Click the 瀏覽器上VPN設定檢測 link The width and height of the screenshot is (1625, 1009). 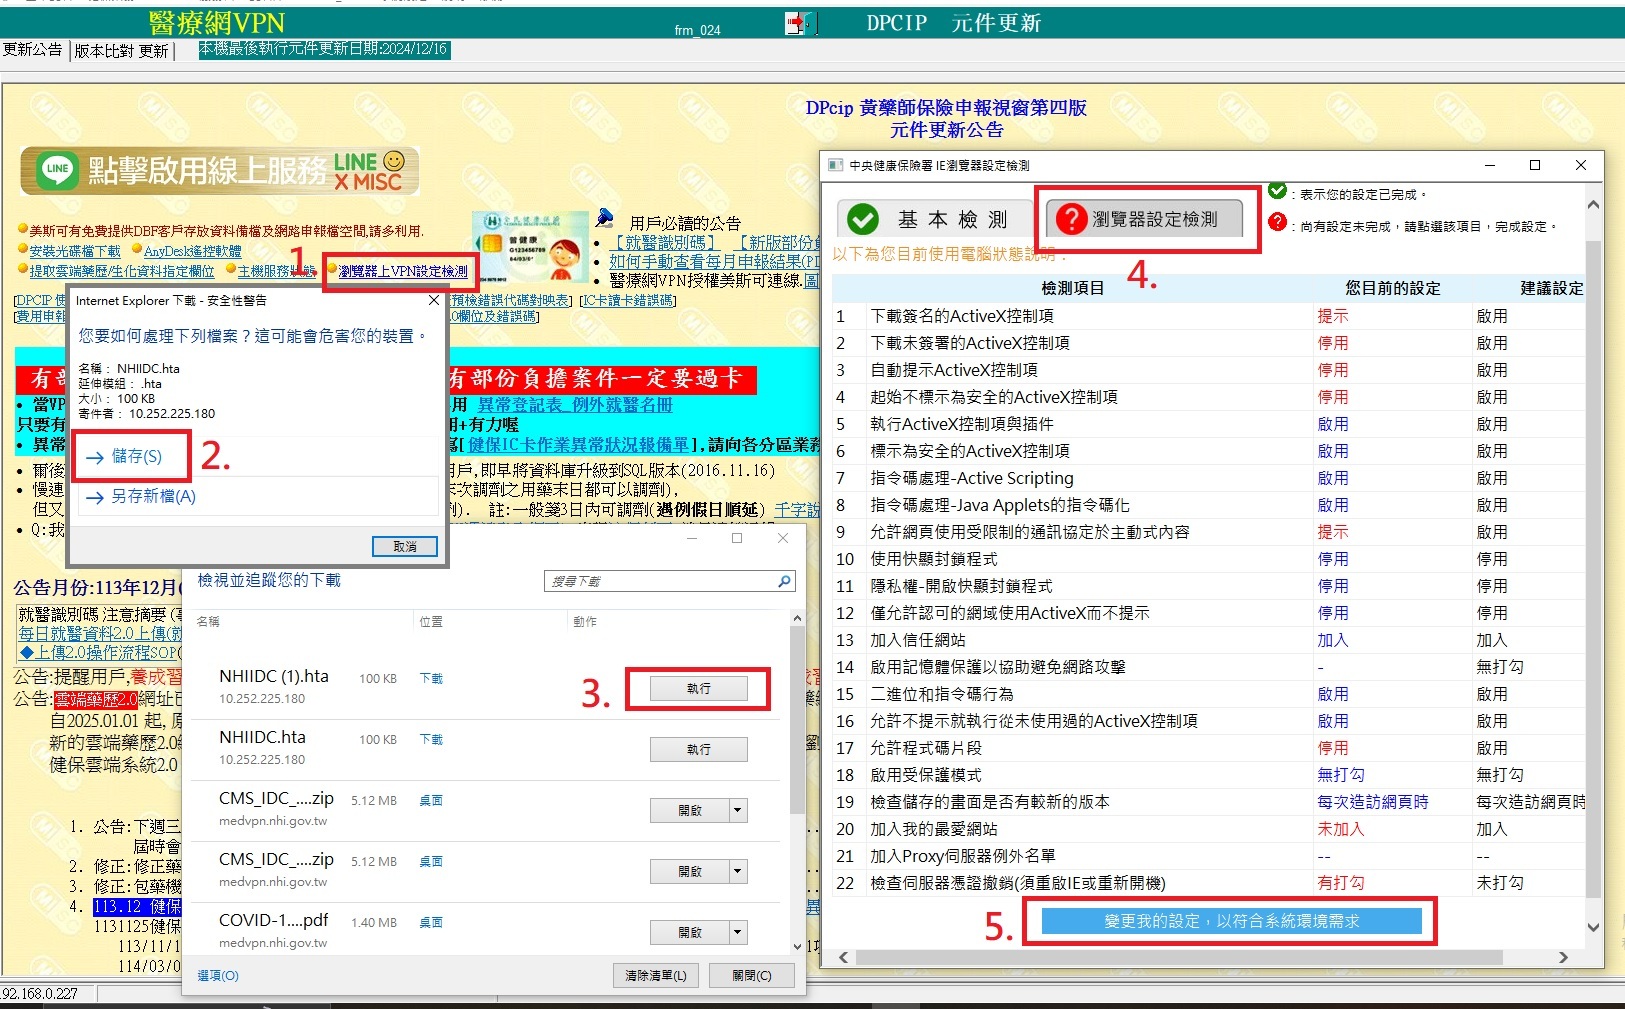(x=402, y=271)
